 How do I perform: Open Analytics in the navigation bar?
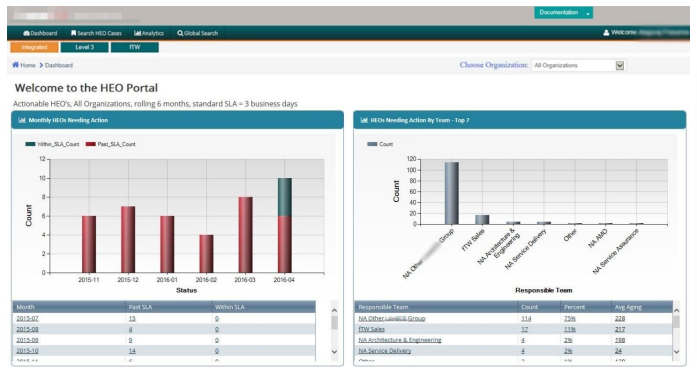149,33
